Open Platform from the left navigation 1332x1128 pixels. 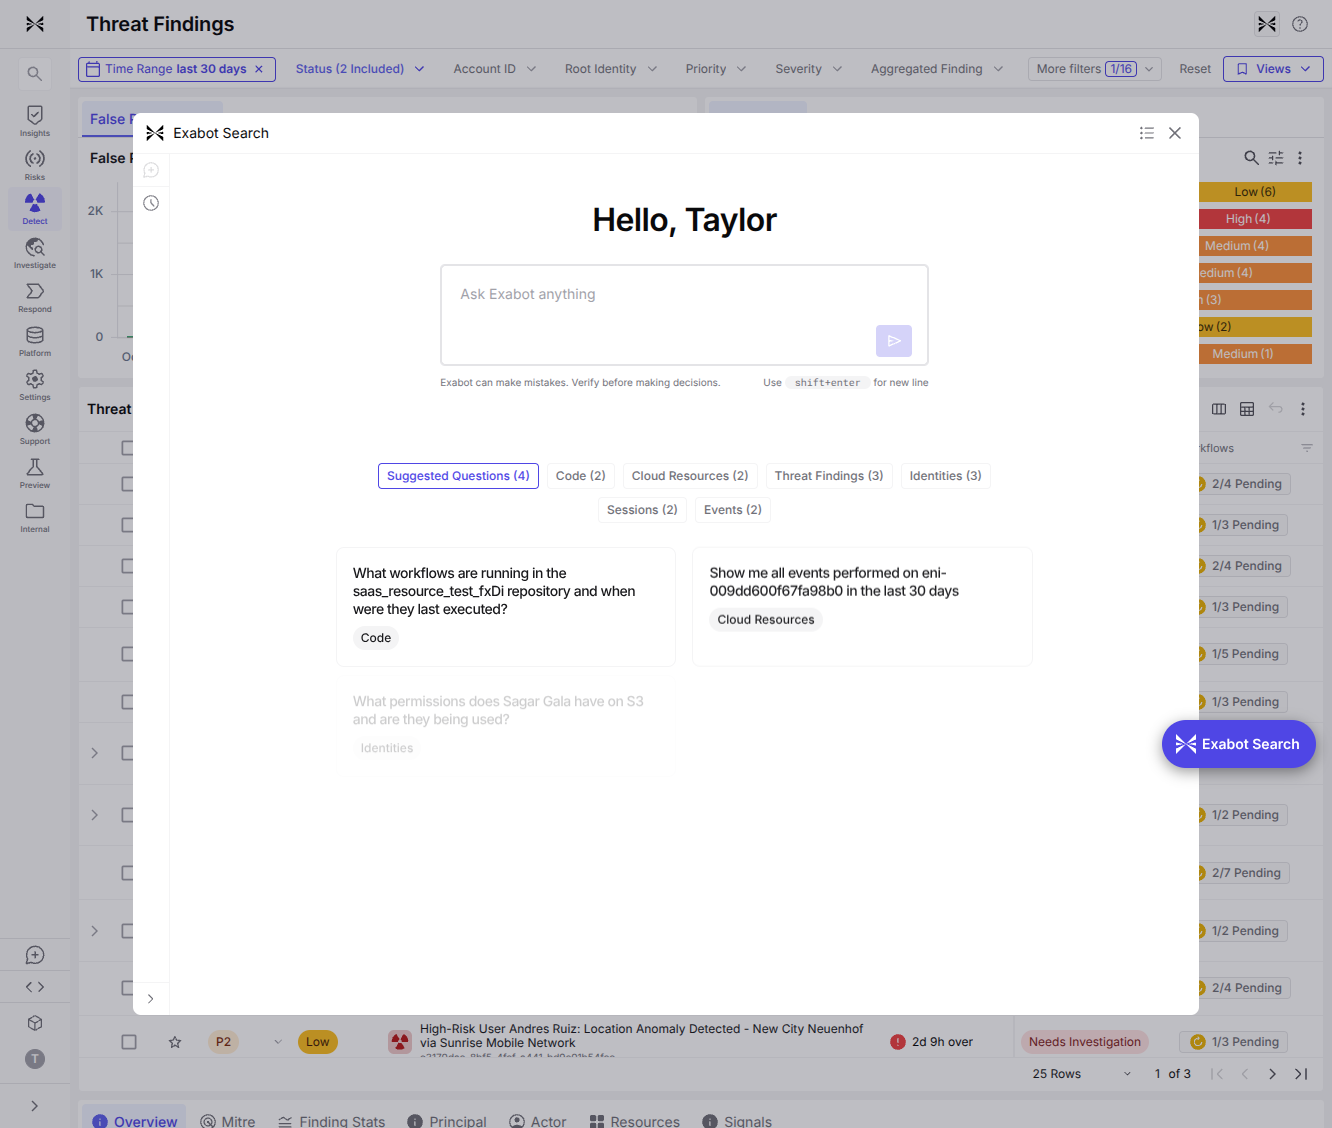[35, 341]
